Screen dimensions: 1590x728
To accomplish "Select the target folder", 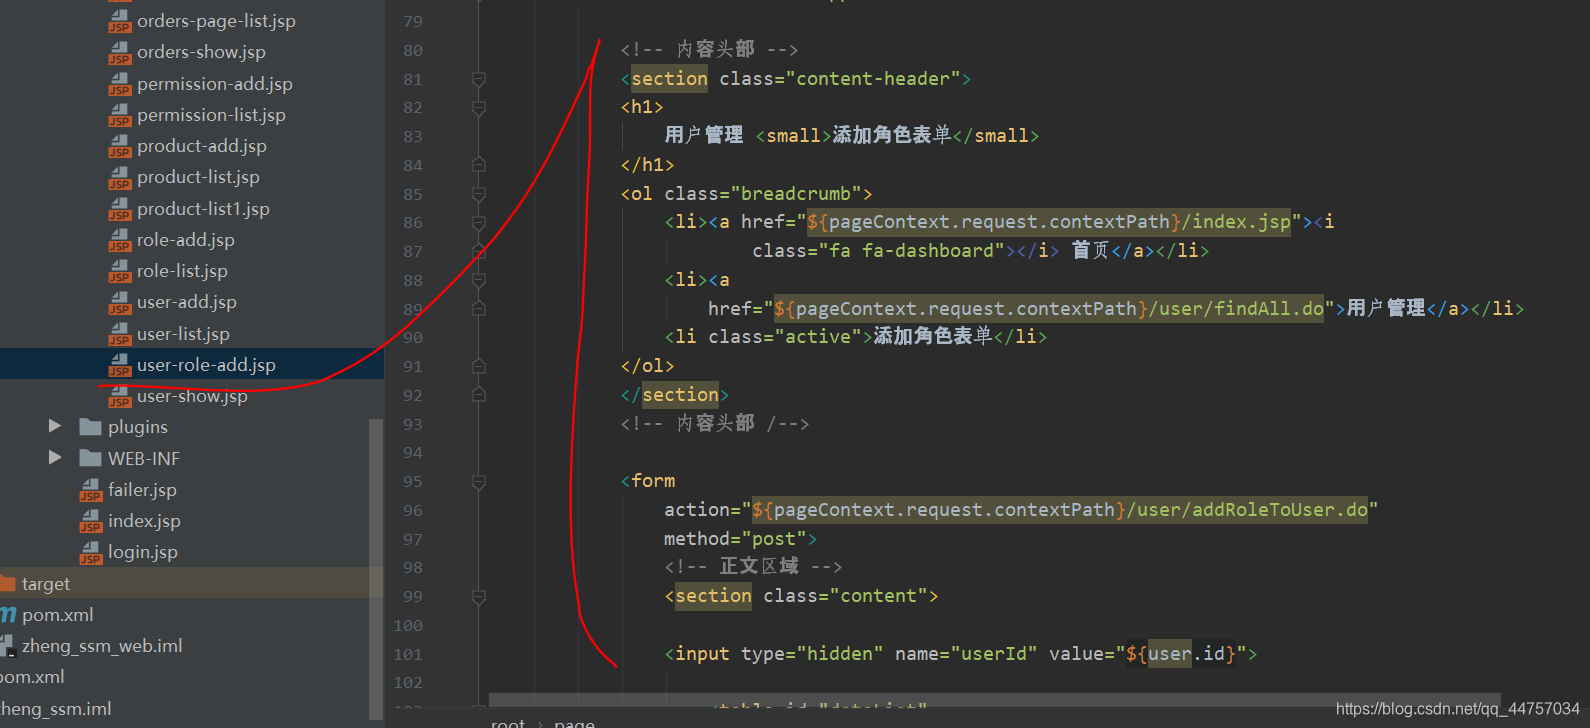I will 46,583.
